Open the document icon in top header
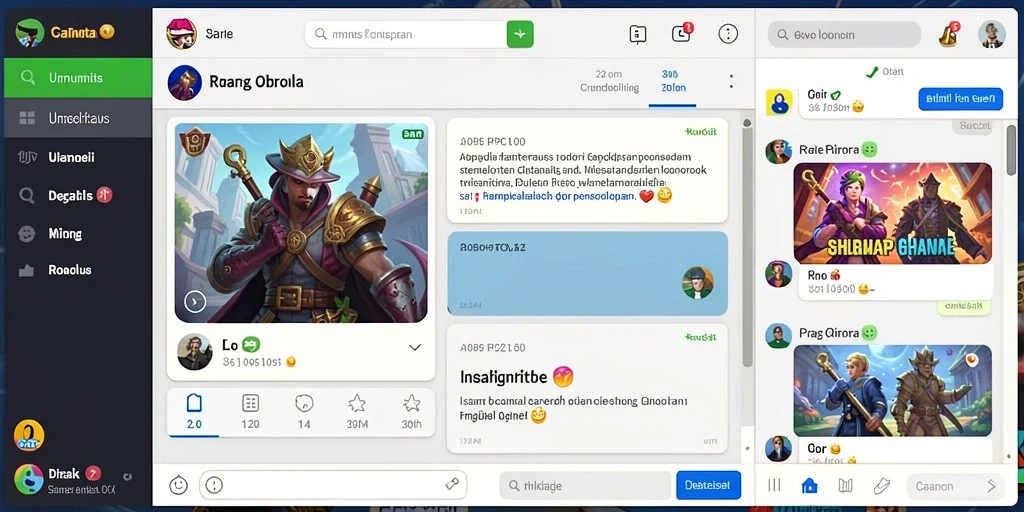This screenshot has width=1024, height=512. tap(637, 34)
